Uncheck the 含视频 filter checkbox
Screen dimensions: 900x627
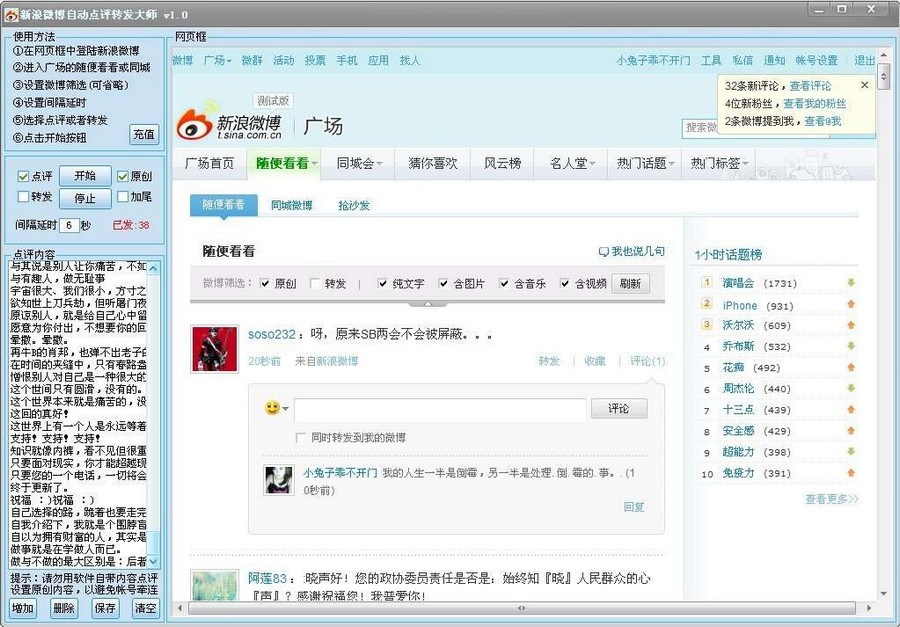click(565, 283)
